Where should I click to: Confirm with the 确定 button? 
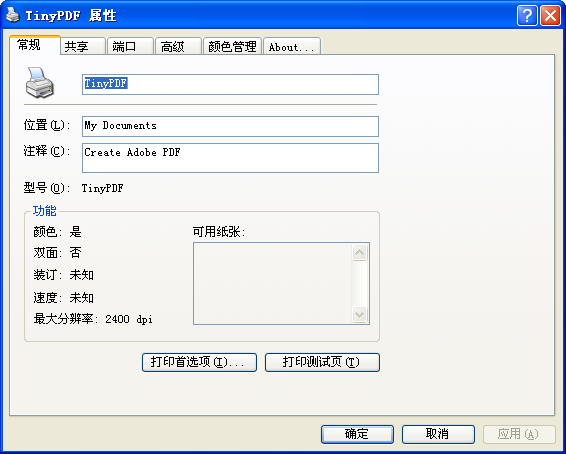click(357, 434)
